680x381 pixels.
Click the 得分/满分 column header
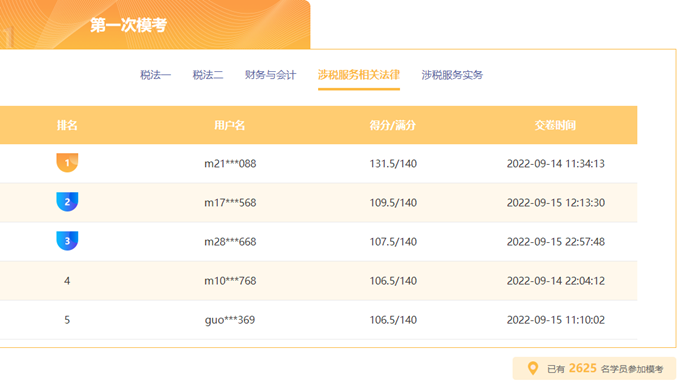(393, 125)
